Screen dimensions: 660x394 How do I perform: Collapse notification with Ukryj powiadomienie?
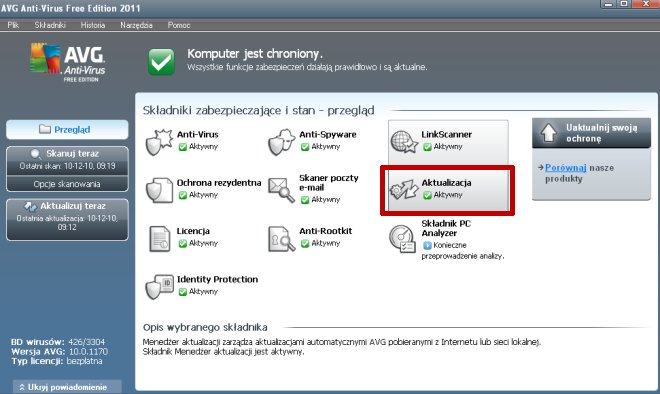(x=67, y=387)
